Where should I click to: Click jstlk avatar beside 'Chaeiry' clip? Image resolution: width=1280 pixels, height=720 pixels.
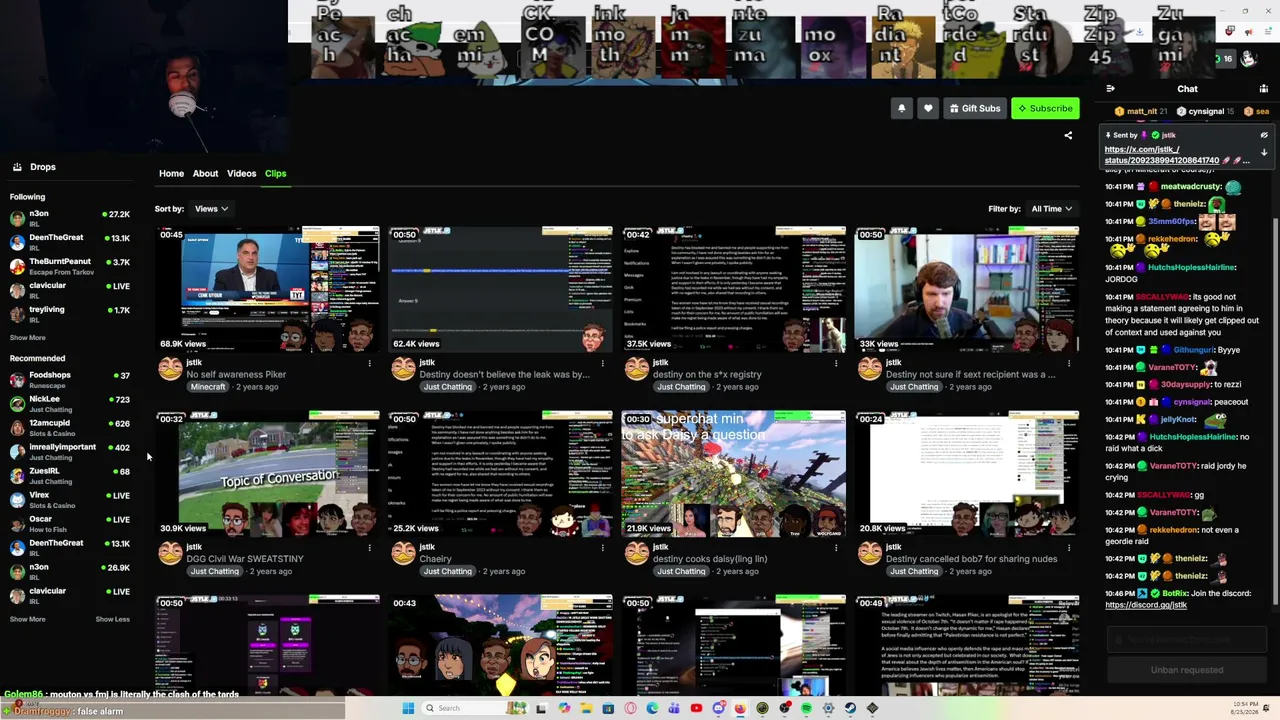pyautogui.click(x=403, y=553)
